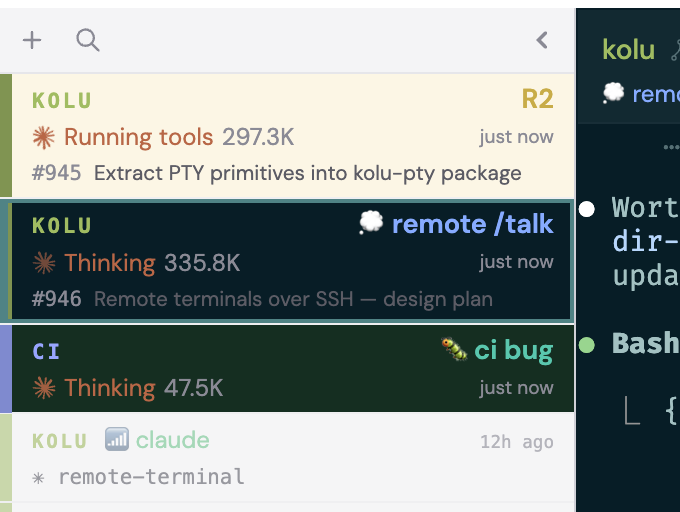Click the spinner icon beside Thinking 335.8K
This screenshot has height=512, width=680.
44,263
